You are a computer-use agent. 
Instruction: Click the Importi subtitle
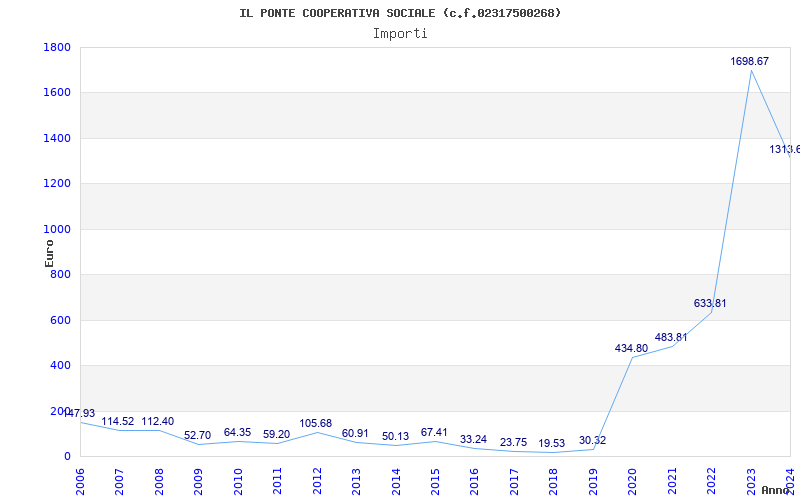coord(400,34)
